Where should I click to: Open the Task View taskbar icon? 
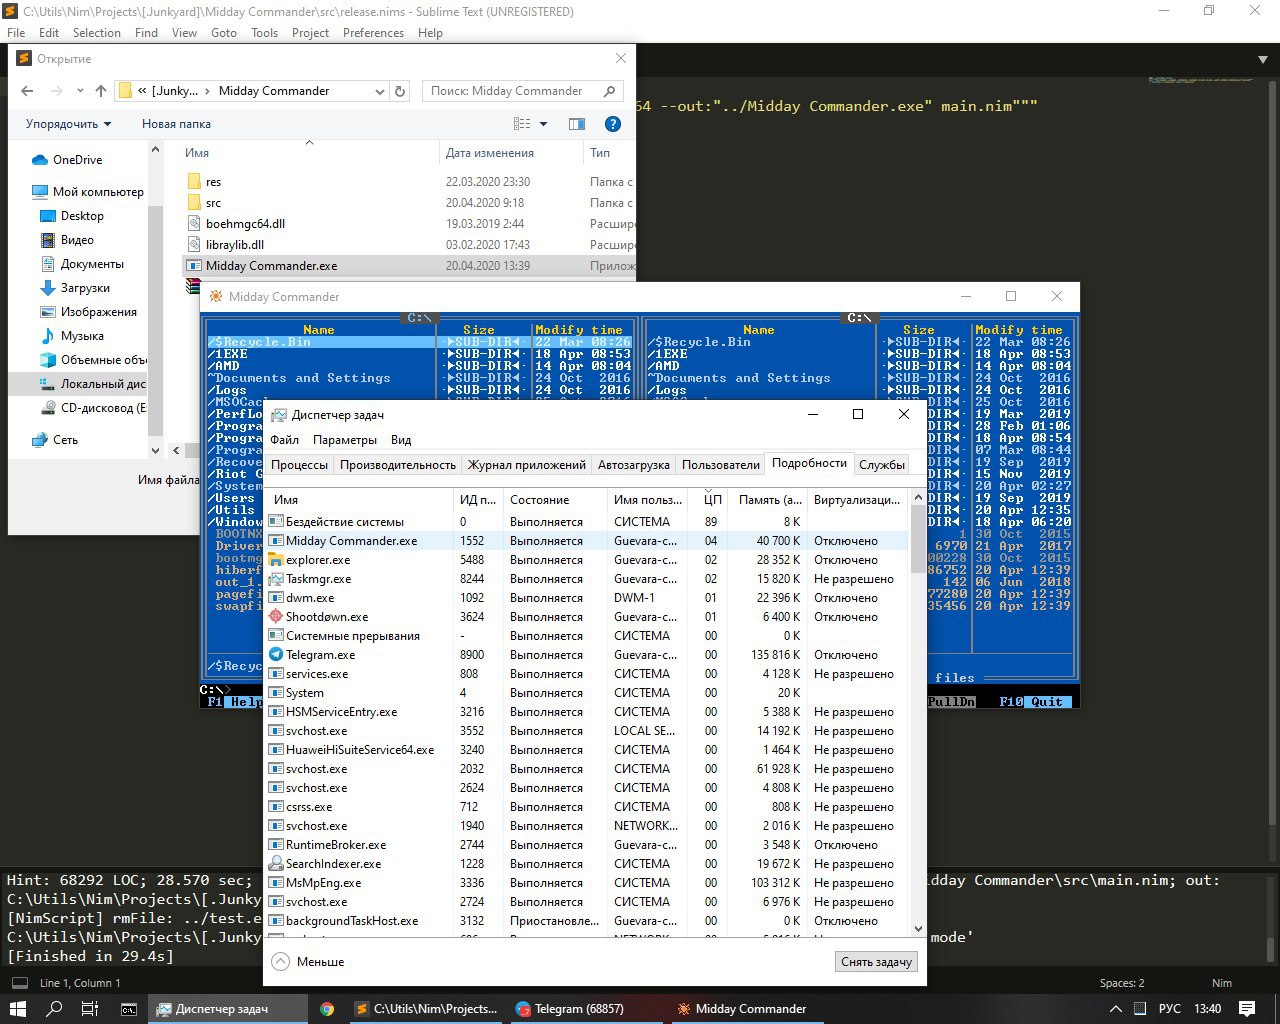click(90, 1009)
